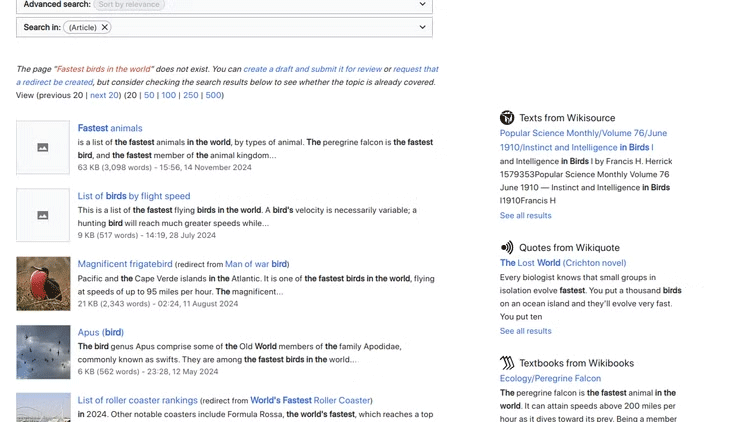Click placeholder image for Fastest animals
Screen dimensions: 750x422
tap(43, 148)
